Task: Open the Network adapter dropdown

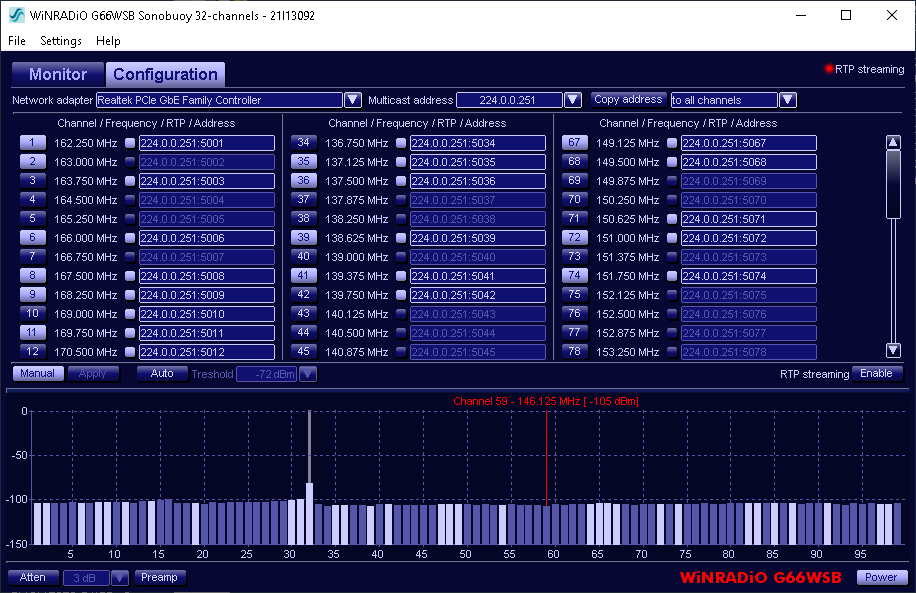Action: click(352, 100)
